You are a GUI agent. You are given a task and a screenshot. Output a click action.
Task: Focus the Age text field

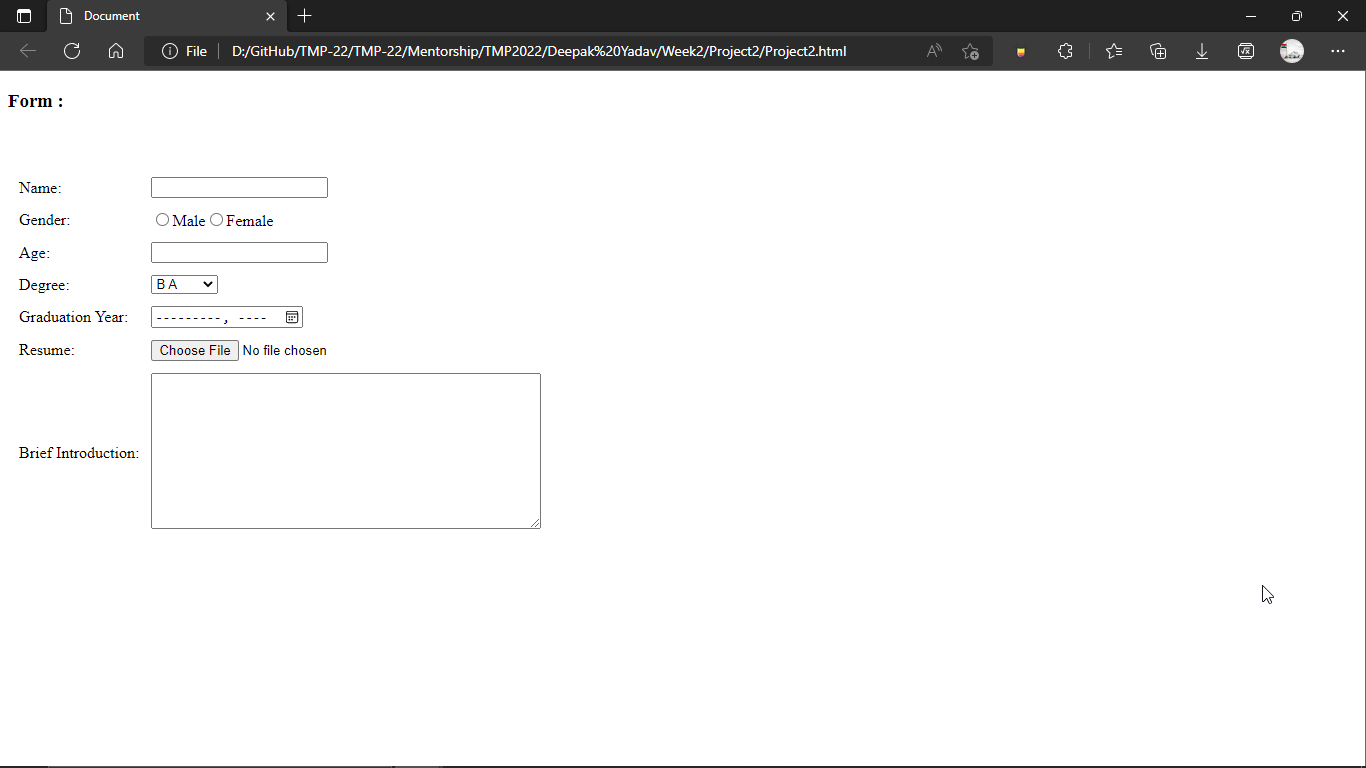pos(239,253)
